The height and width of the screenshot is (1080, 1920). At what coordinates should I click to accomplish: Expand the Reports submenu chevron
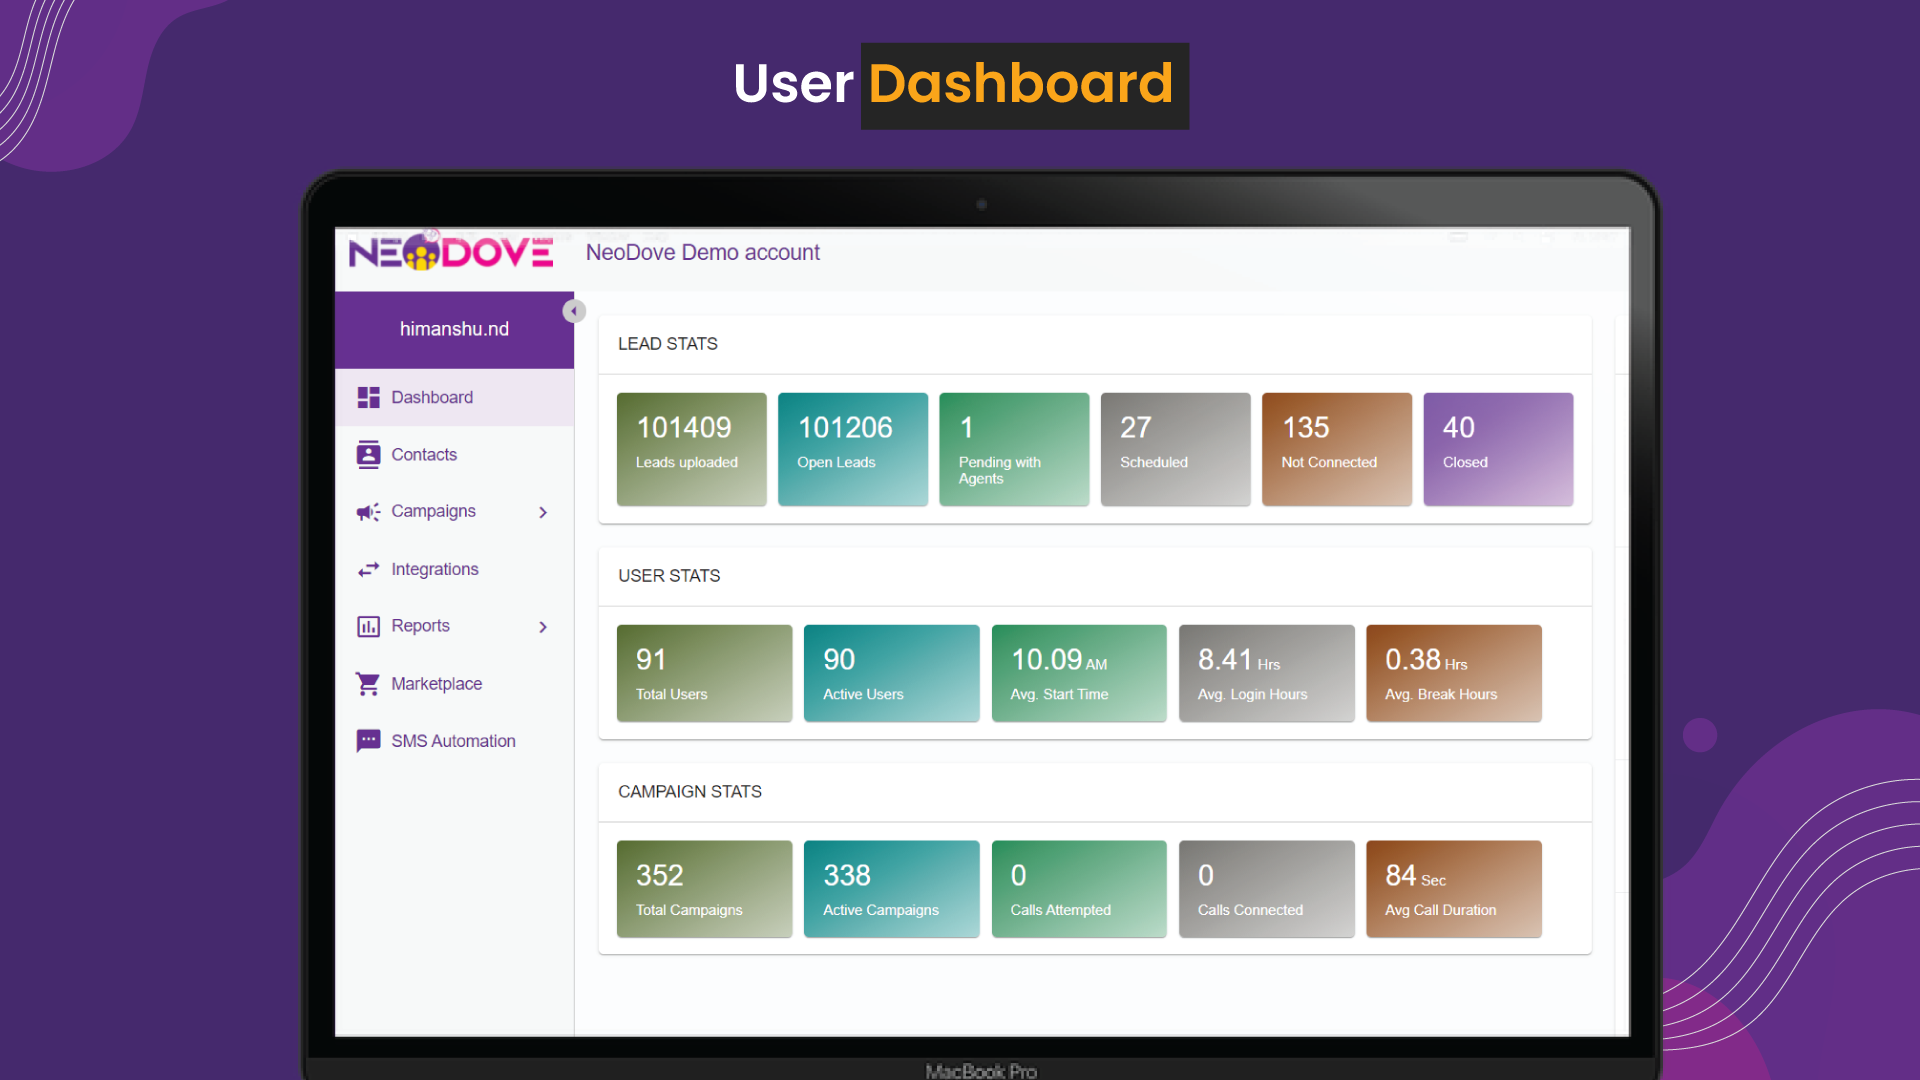543,626
